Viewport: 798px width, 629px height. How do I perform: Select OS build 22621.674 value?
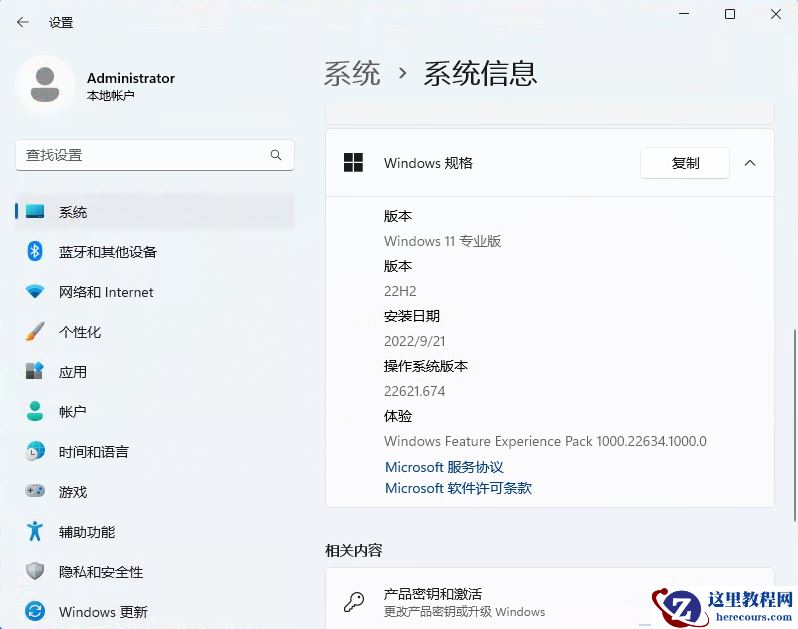point(414,391)
